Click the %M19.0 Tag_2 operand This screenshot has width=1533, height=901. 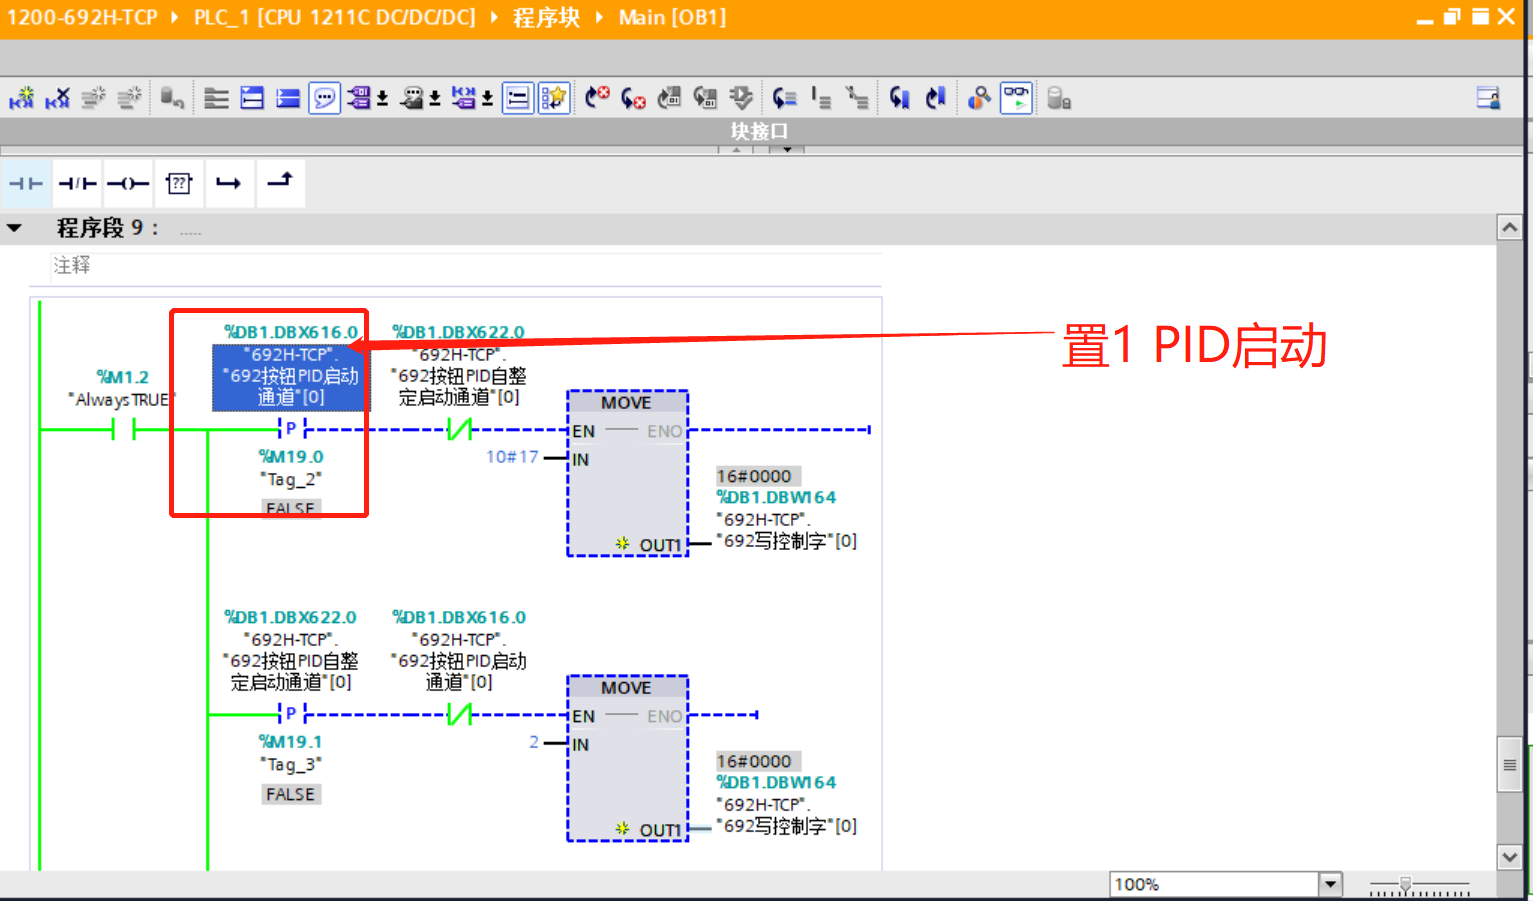coord(291,468)
